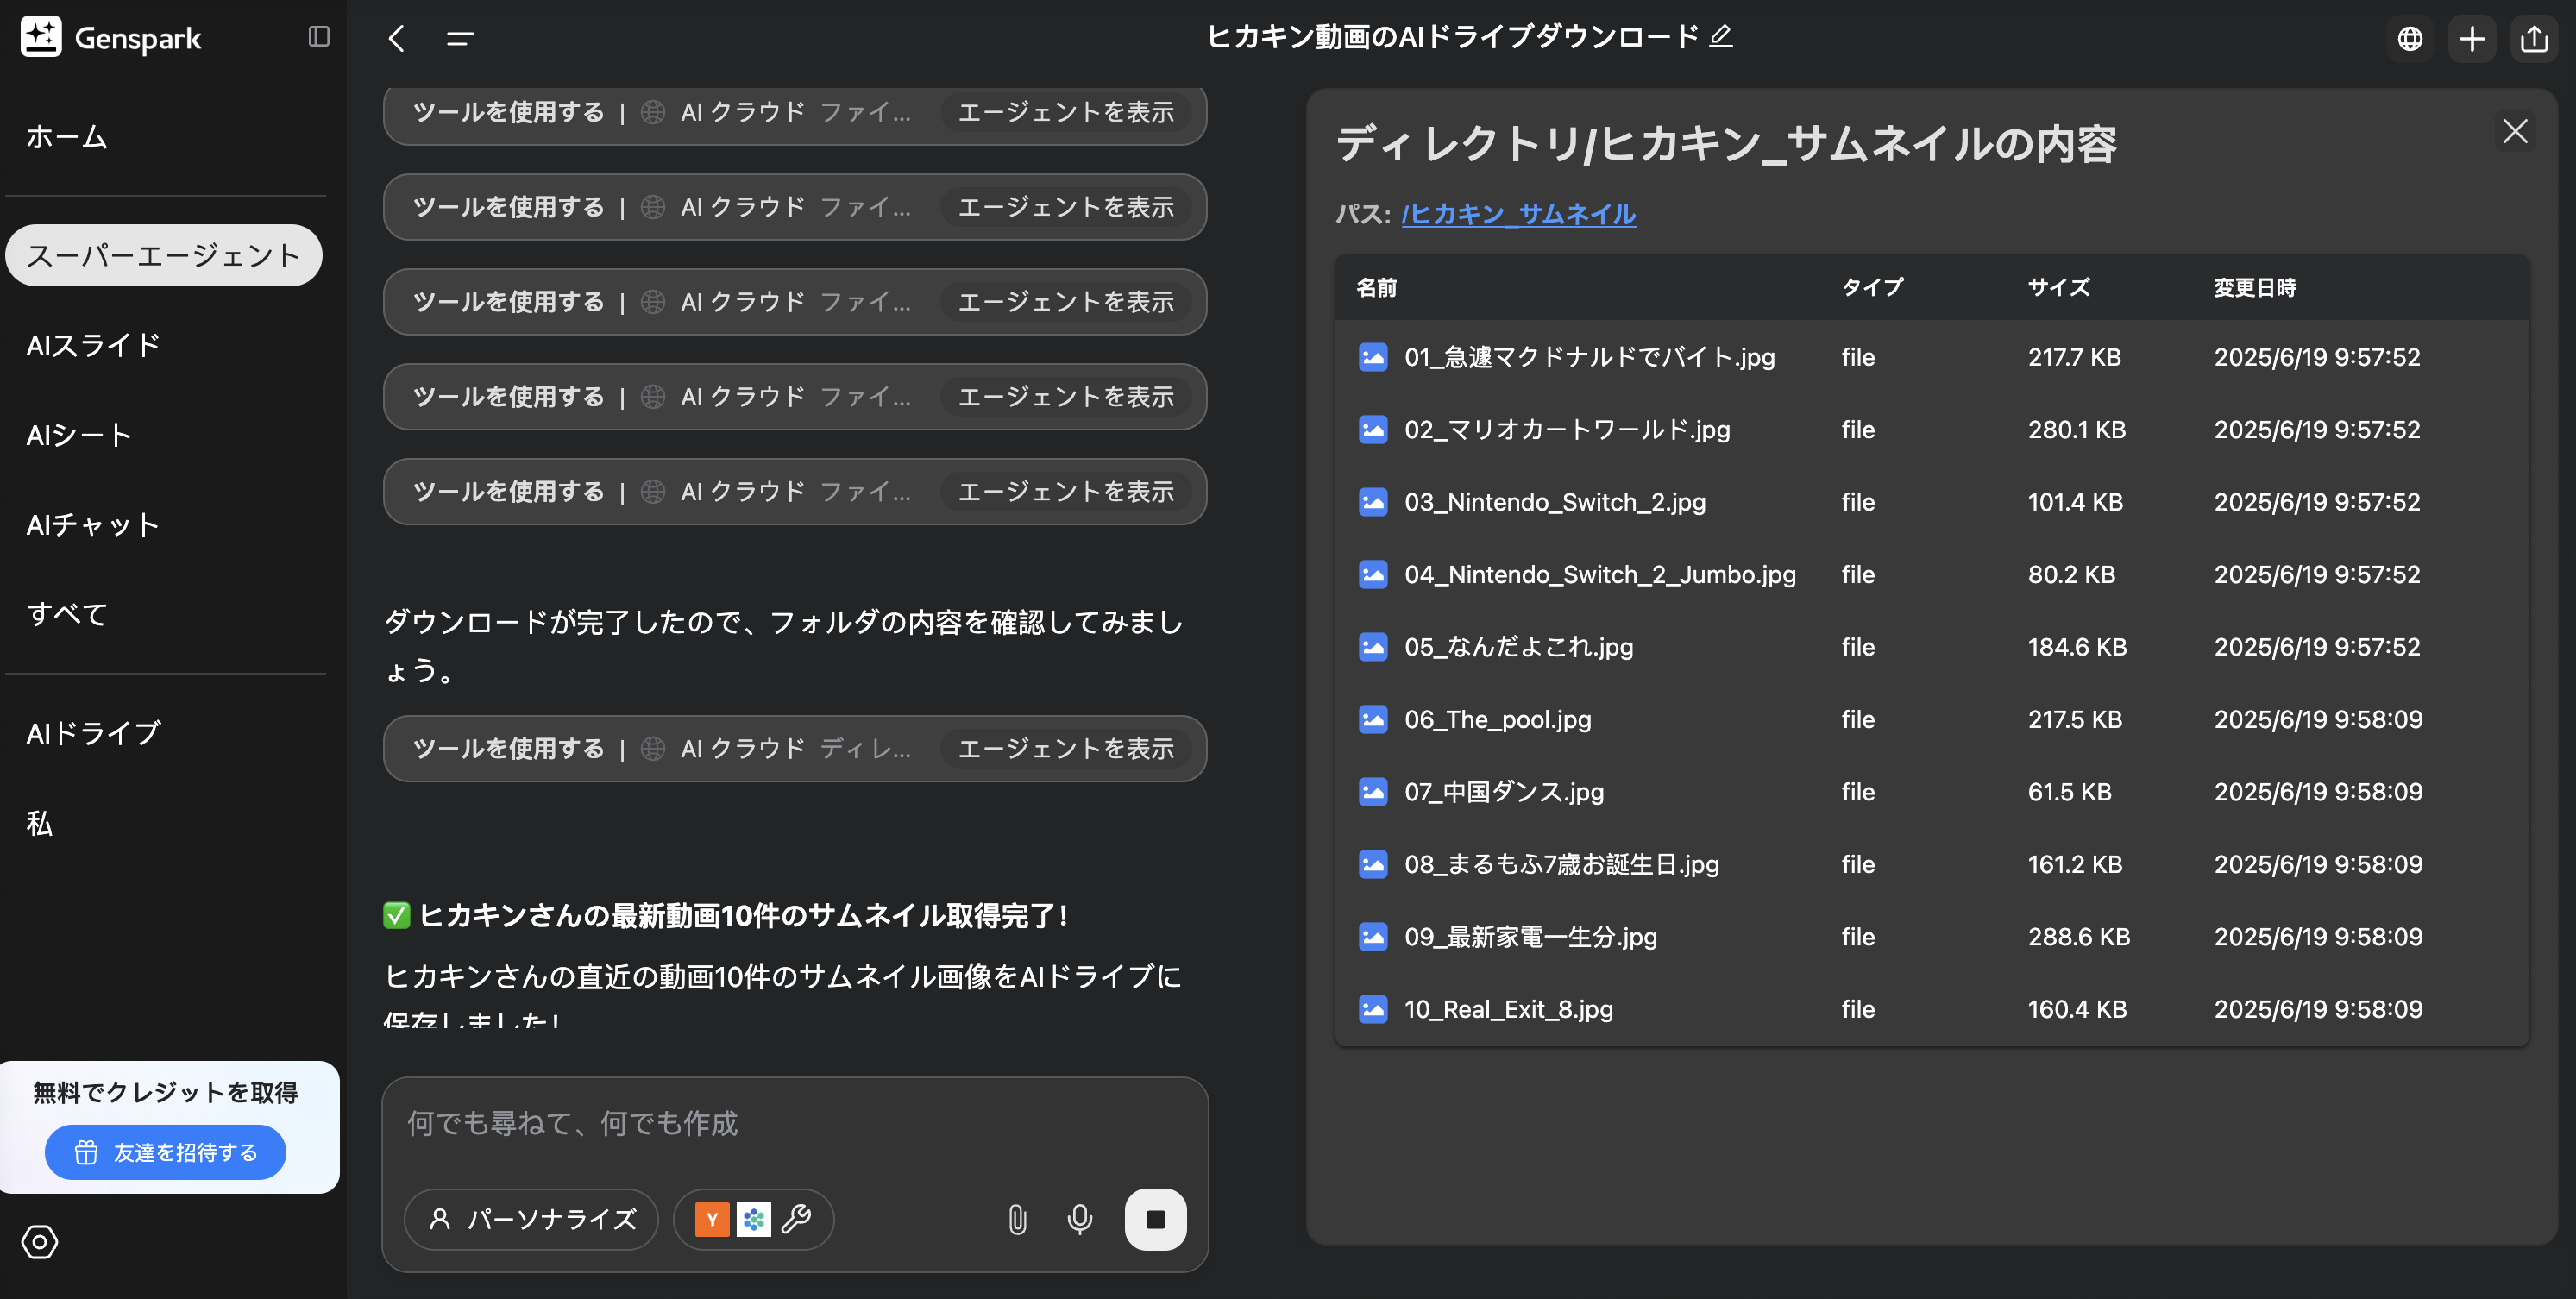Image resolution: width=2576 pixels, height=1299 pixels.
Task: Open the globe language icon
Action: pyautogui.click(x=2410, y=39)
